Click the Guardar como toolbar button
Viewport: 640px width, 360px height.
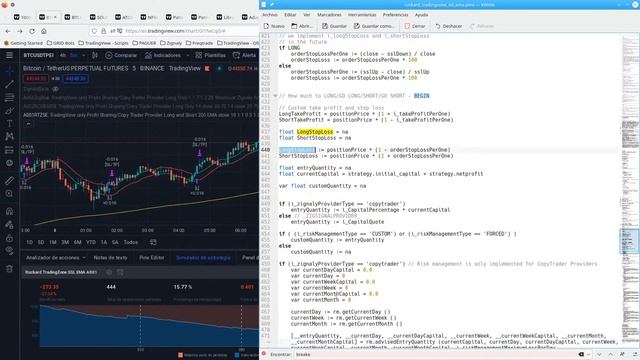pyautogui.click(x=374, y=26)
